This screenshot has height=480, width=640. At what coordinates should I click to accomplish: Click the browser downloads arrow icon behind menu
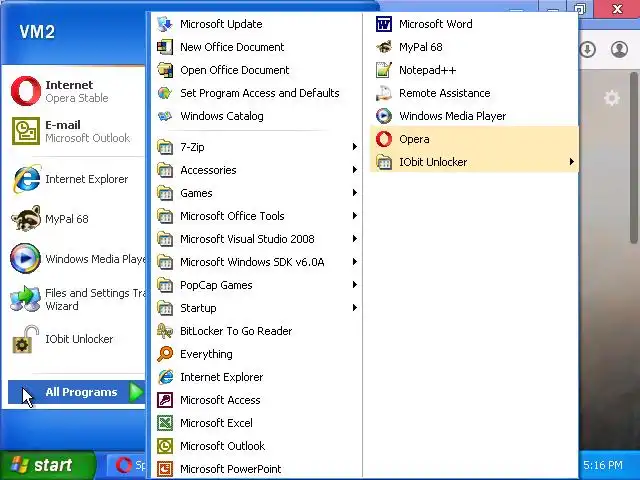pos(587,50)
